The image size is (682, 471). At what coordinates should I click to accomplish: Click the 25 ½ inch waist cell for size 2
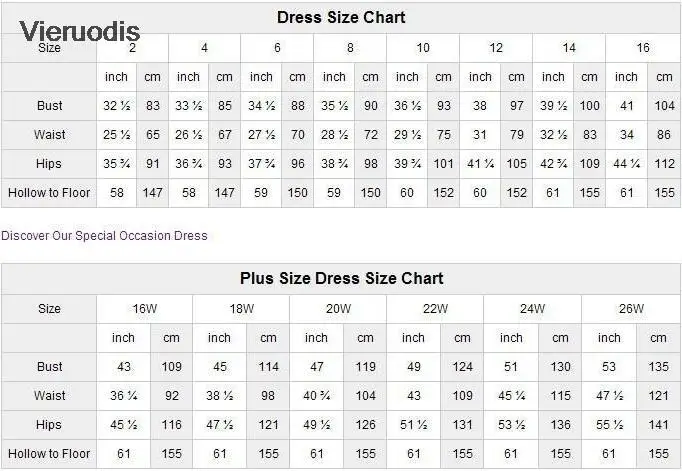pos(115,135)
